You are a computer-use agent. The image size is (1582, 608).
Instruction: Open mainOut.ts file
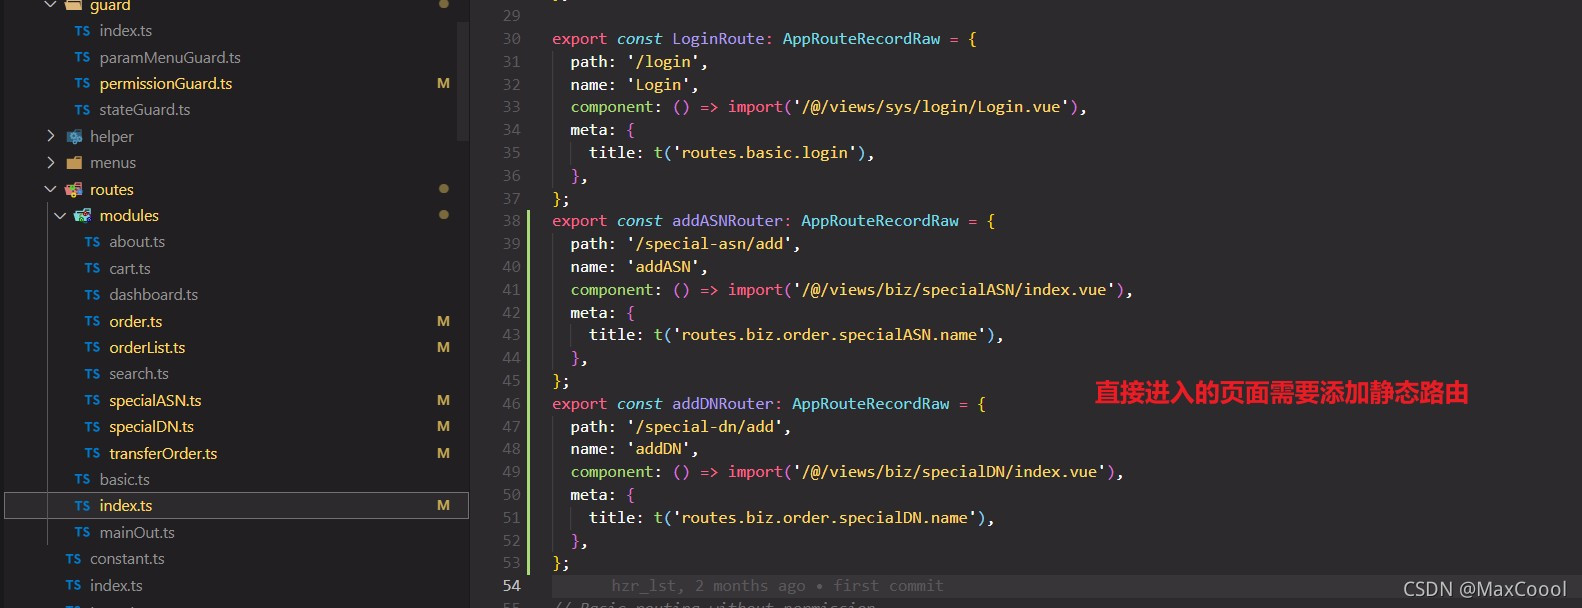[x=137, y=532]
